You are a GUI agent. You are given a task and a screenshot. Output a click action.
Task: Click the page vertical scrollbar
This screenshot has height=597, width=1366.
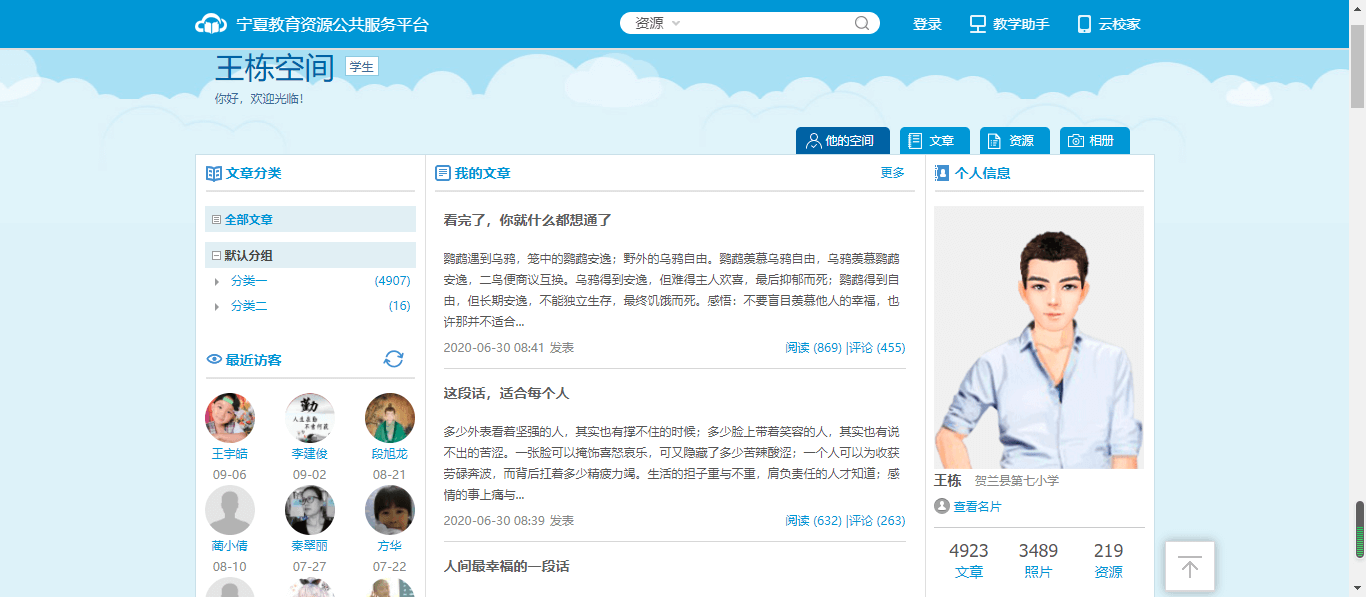tap(1357, 300)
